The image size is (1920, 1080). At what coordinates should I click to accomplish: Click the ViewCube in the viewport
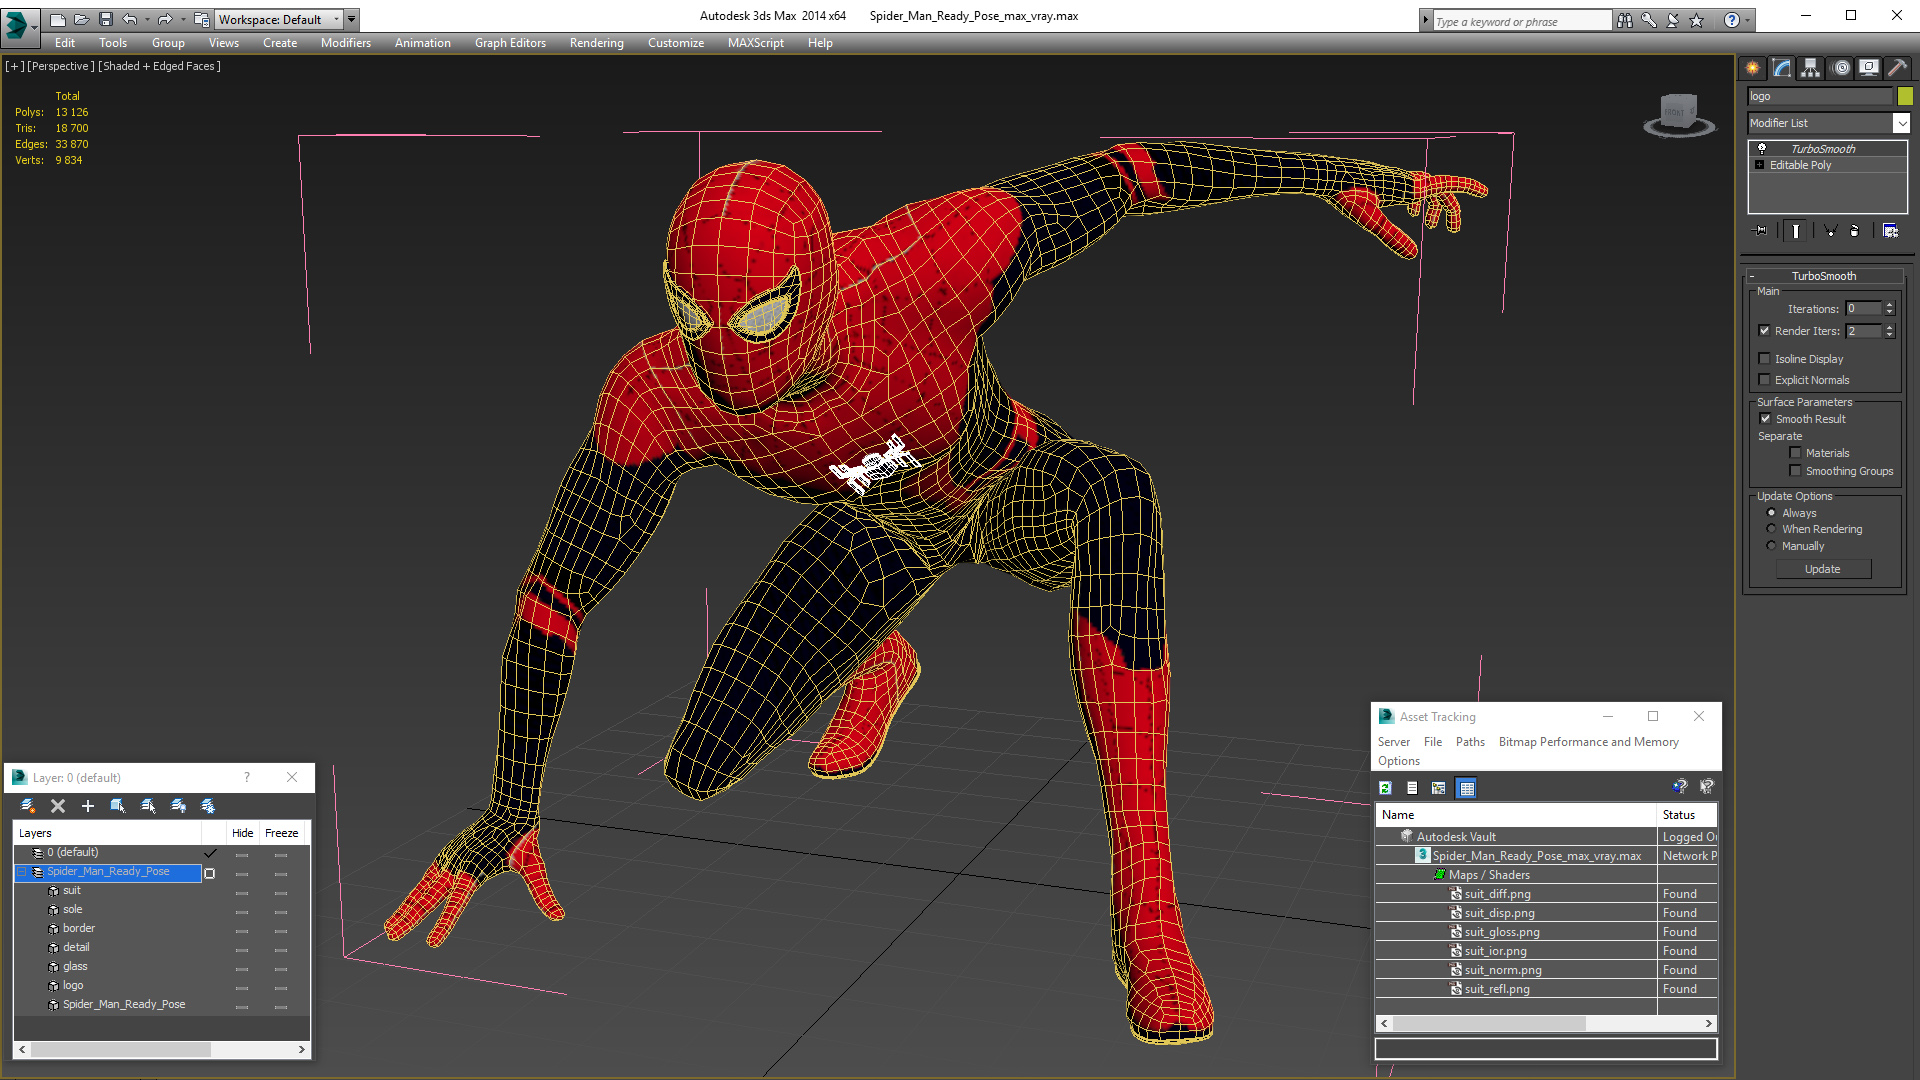click(1679, 114)
